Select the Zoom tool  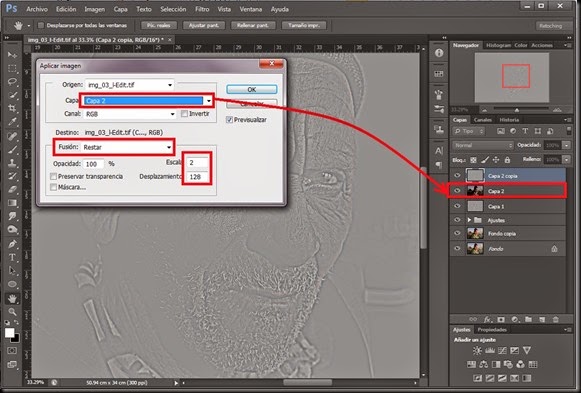click(x=12, y=312)
